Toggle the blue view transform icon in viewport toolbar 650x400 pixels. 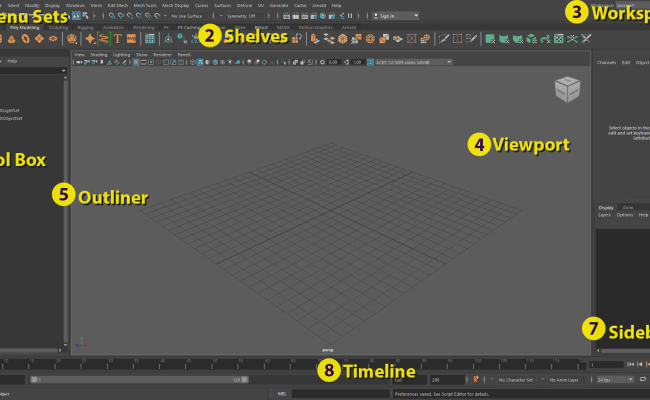point(370,62)
